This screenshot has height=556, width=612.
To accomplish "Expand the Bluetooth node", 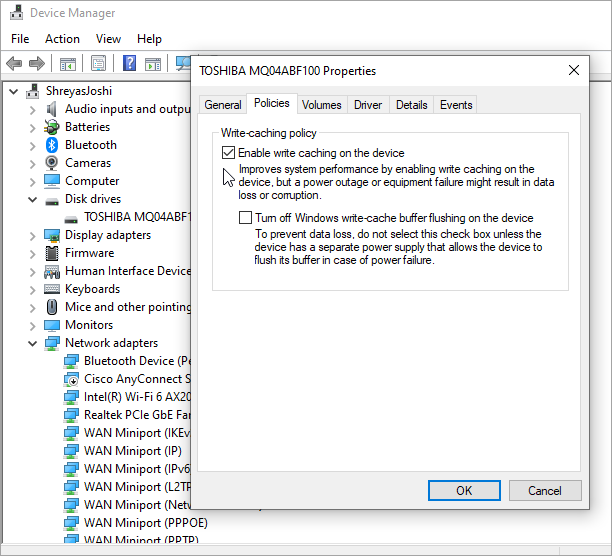I will point(33,146).
